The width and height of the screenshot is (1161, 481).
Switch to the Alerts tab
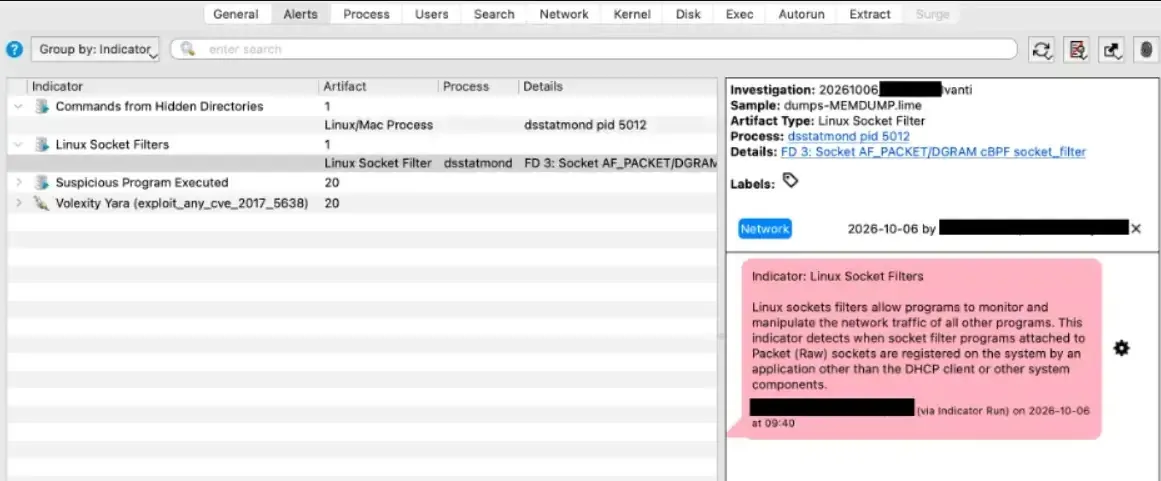(x=301, y=14)
